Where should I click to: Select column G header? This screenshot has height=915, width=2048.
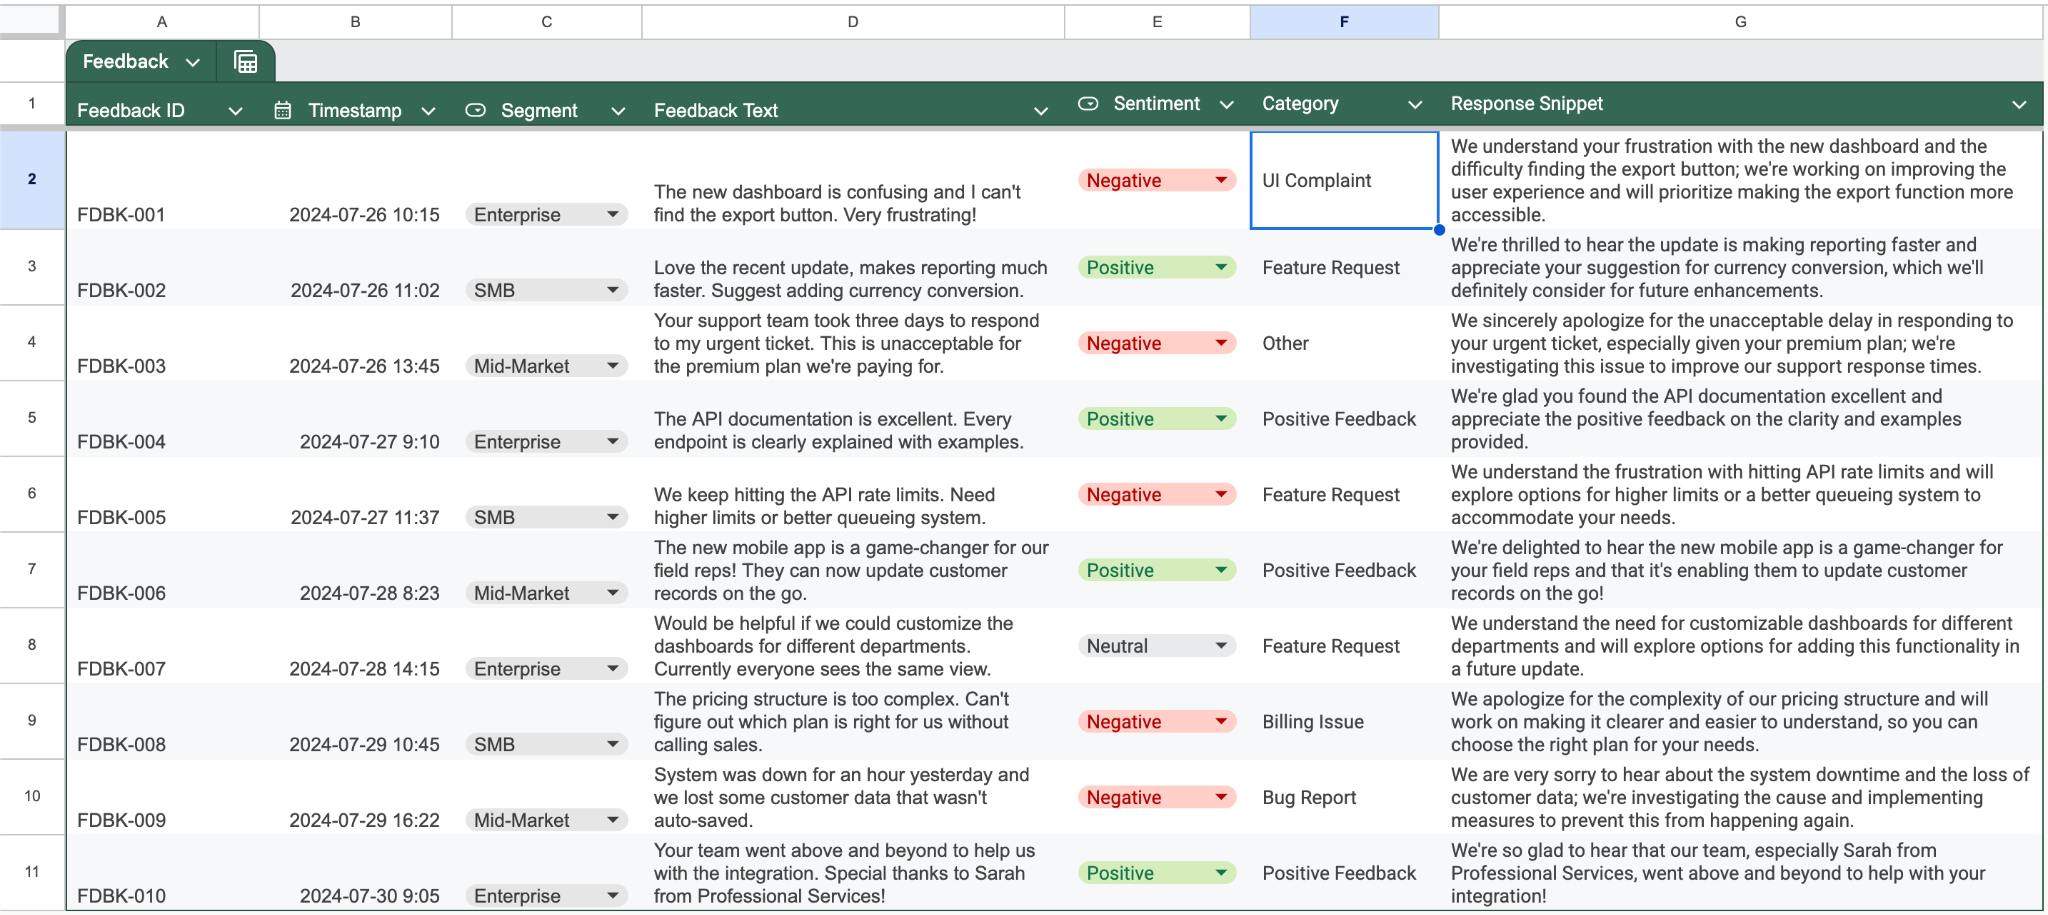pos(1741,22)
